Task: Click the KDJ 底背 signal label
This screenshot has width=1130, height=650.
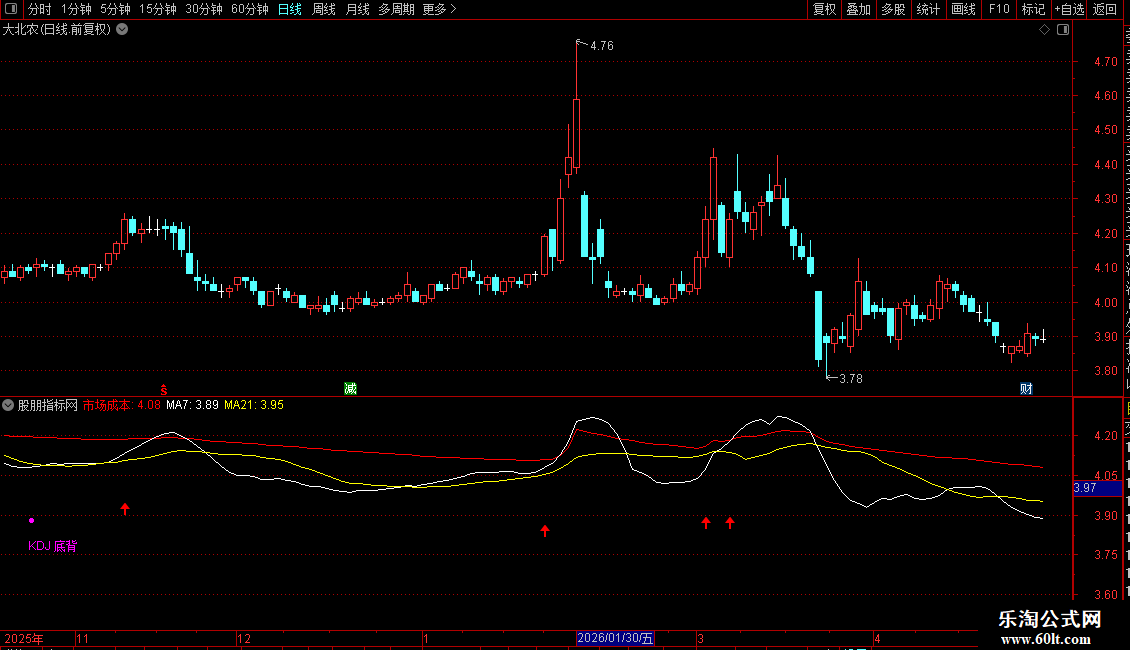Action: coord(53,546)
